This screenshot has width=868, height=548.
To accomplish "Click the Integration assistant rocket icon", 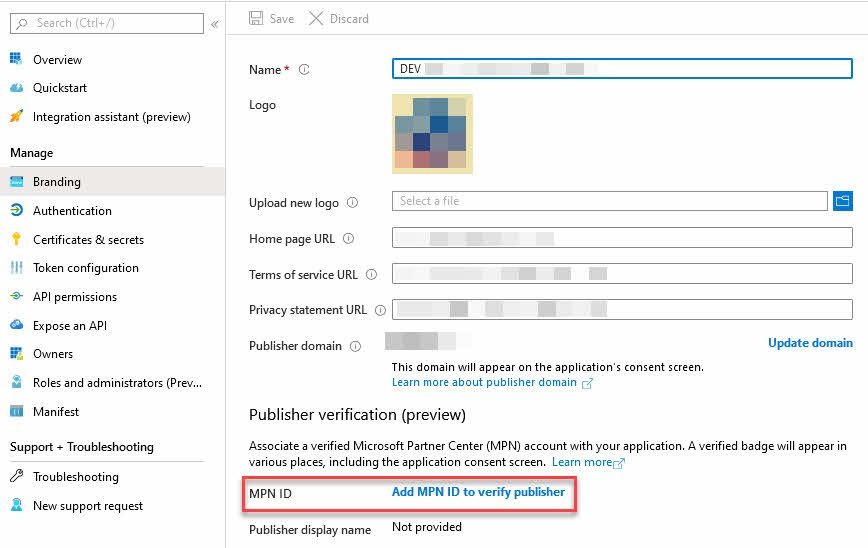I will click(x=17, y=116).
